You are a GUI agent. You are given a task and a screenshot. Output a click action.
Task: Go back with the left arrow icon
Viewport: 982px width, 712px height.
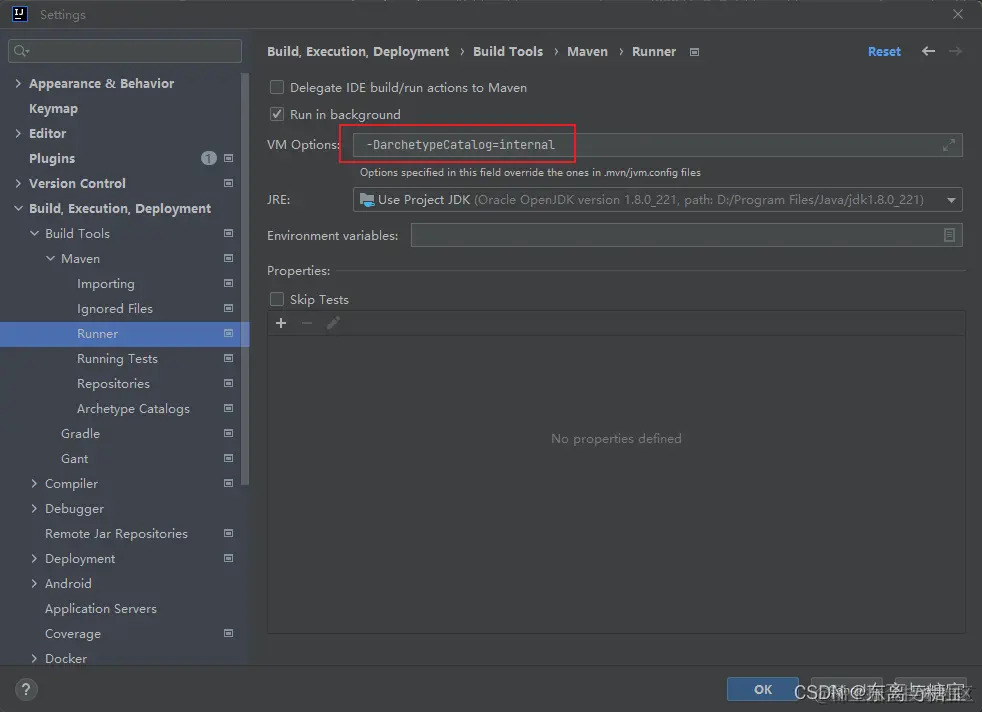click(x=928, y=51)
